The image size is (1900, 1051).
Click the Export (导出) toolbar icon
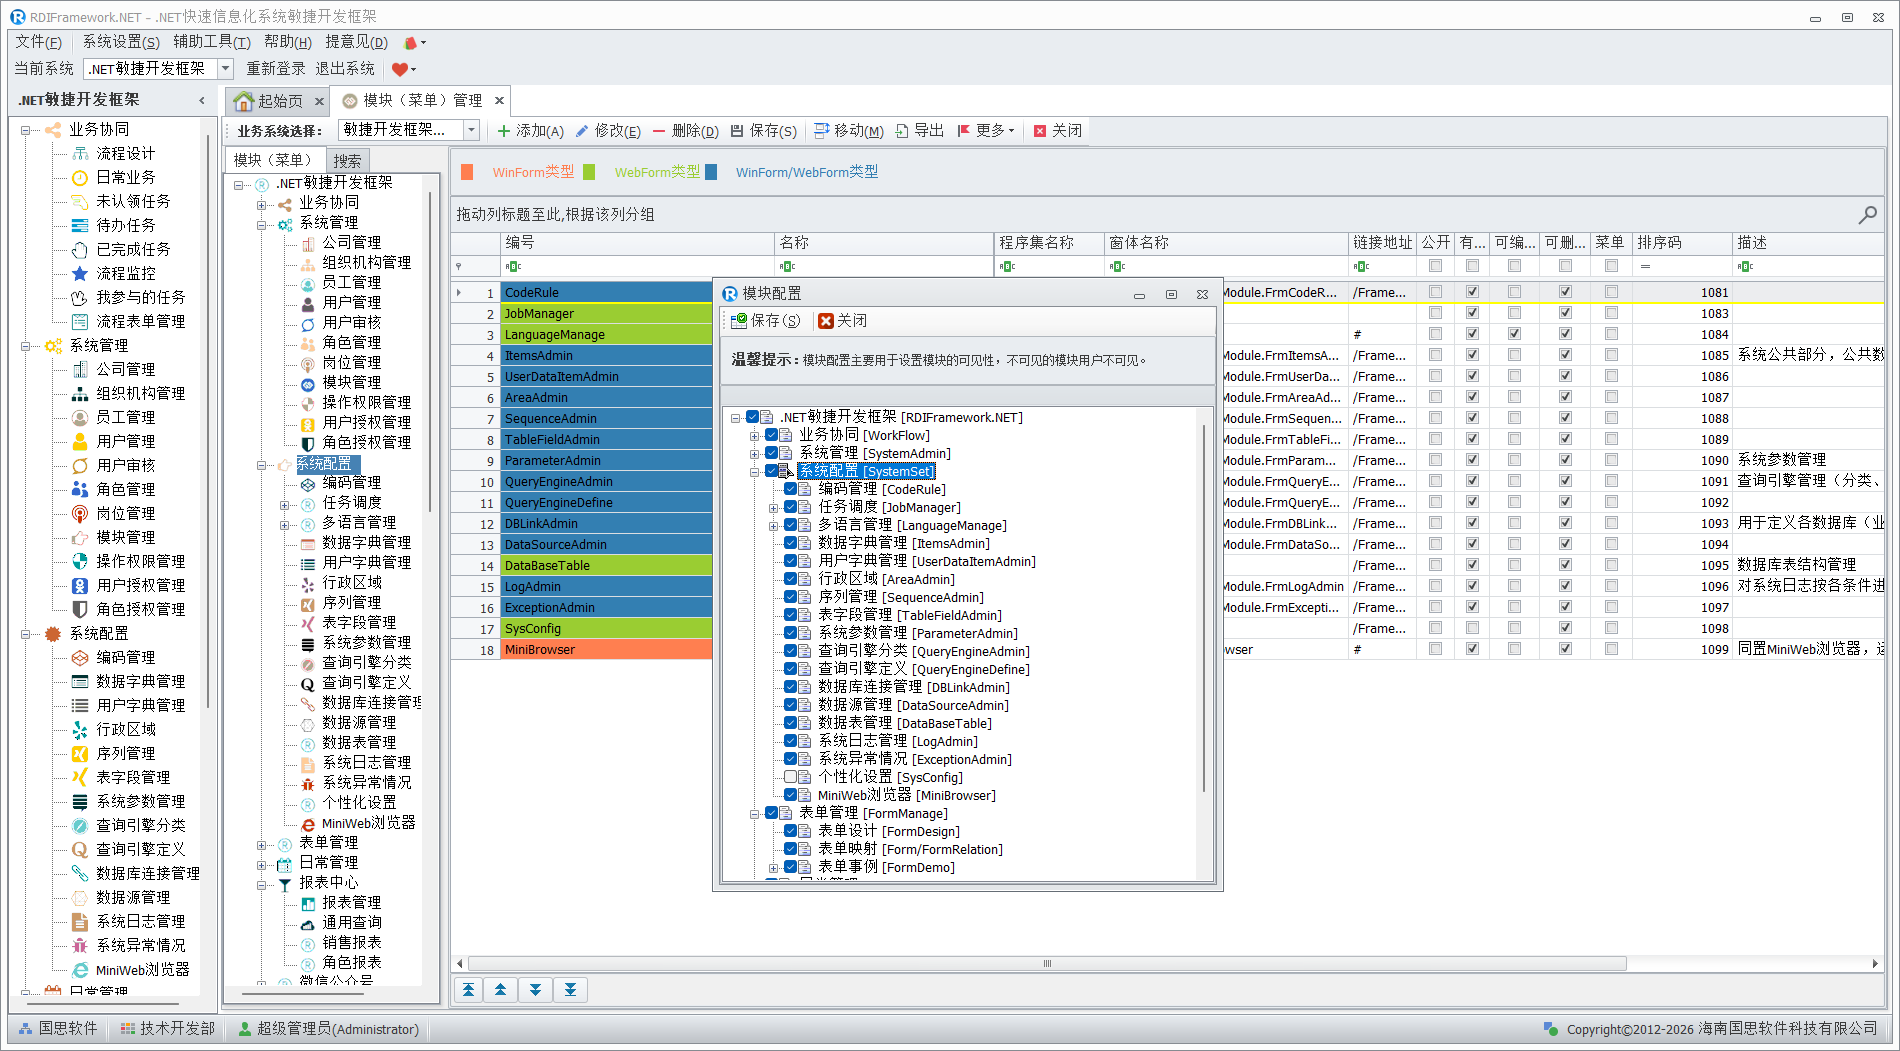(x=902, y=131)
